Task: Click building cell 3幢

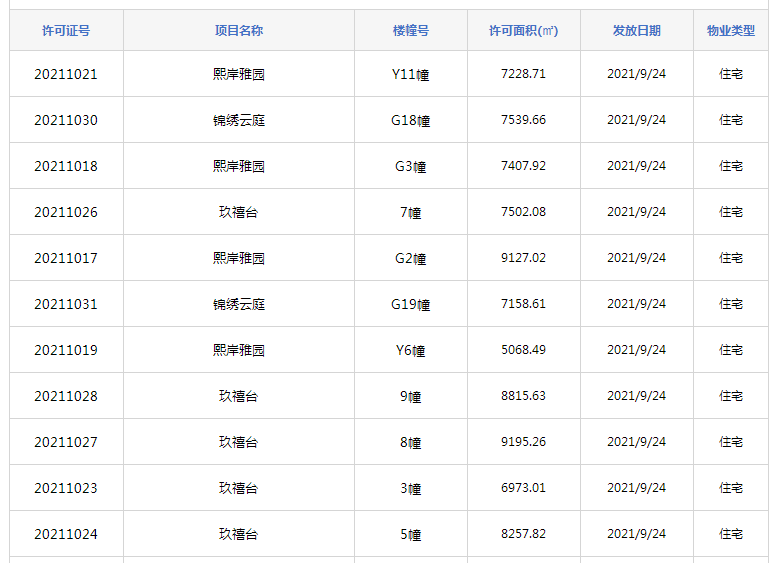Action: click(x=411, y=488)
